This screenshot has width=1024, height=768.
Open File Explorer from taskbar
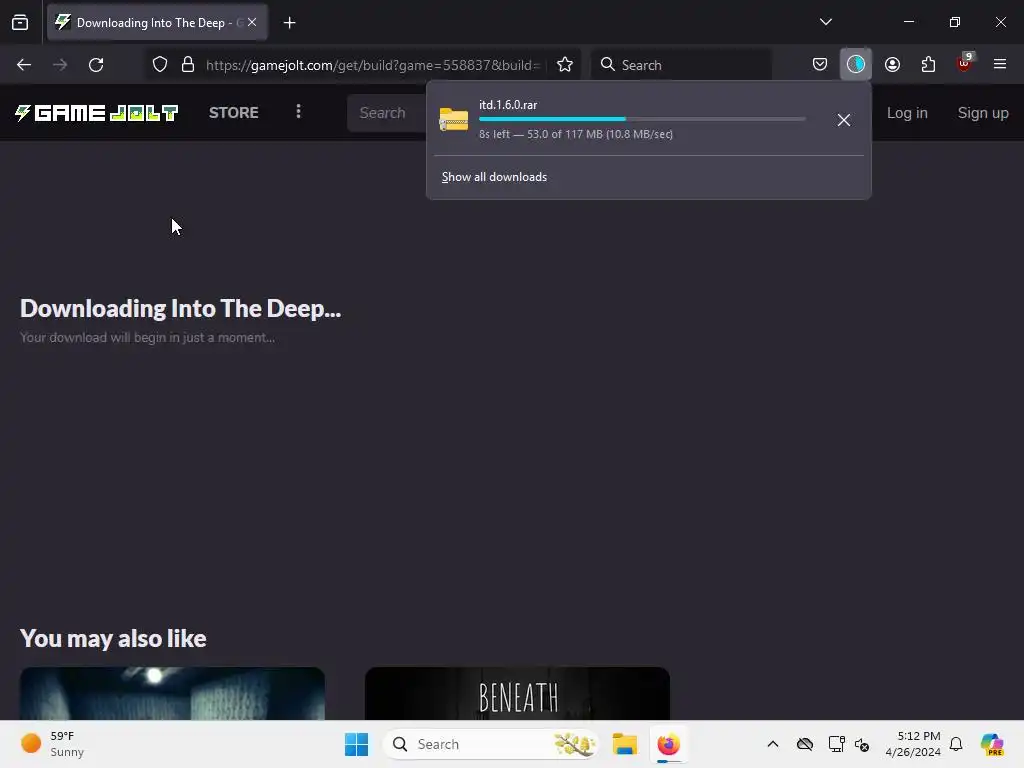pos(624,744)
